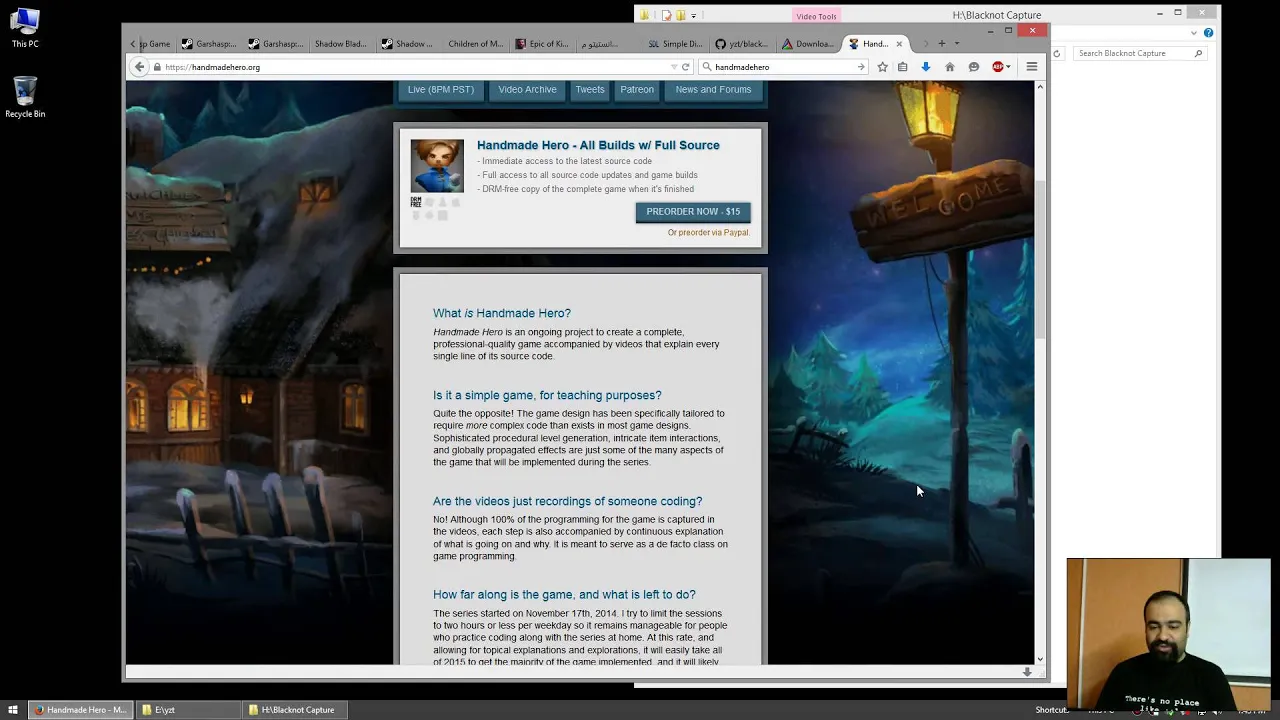Click the scrollbar down arrow
1280x720 pixels.
[1040, 658]
